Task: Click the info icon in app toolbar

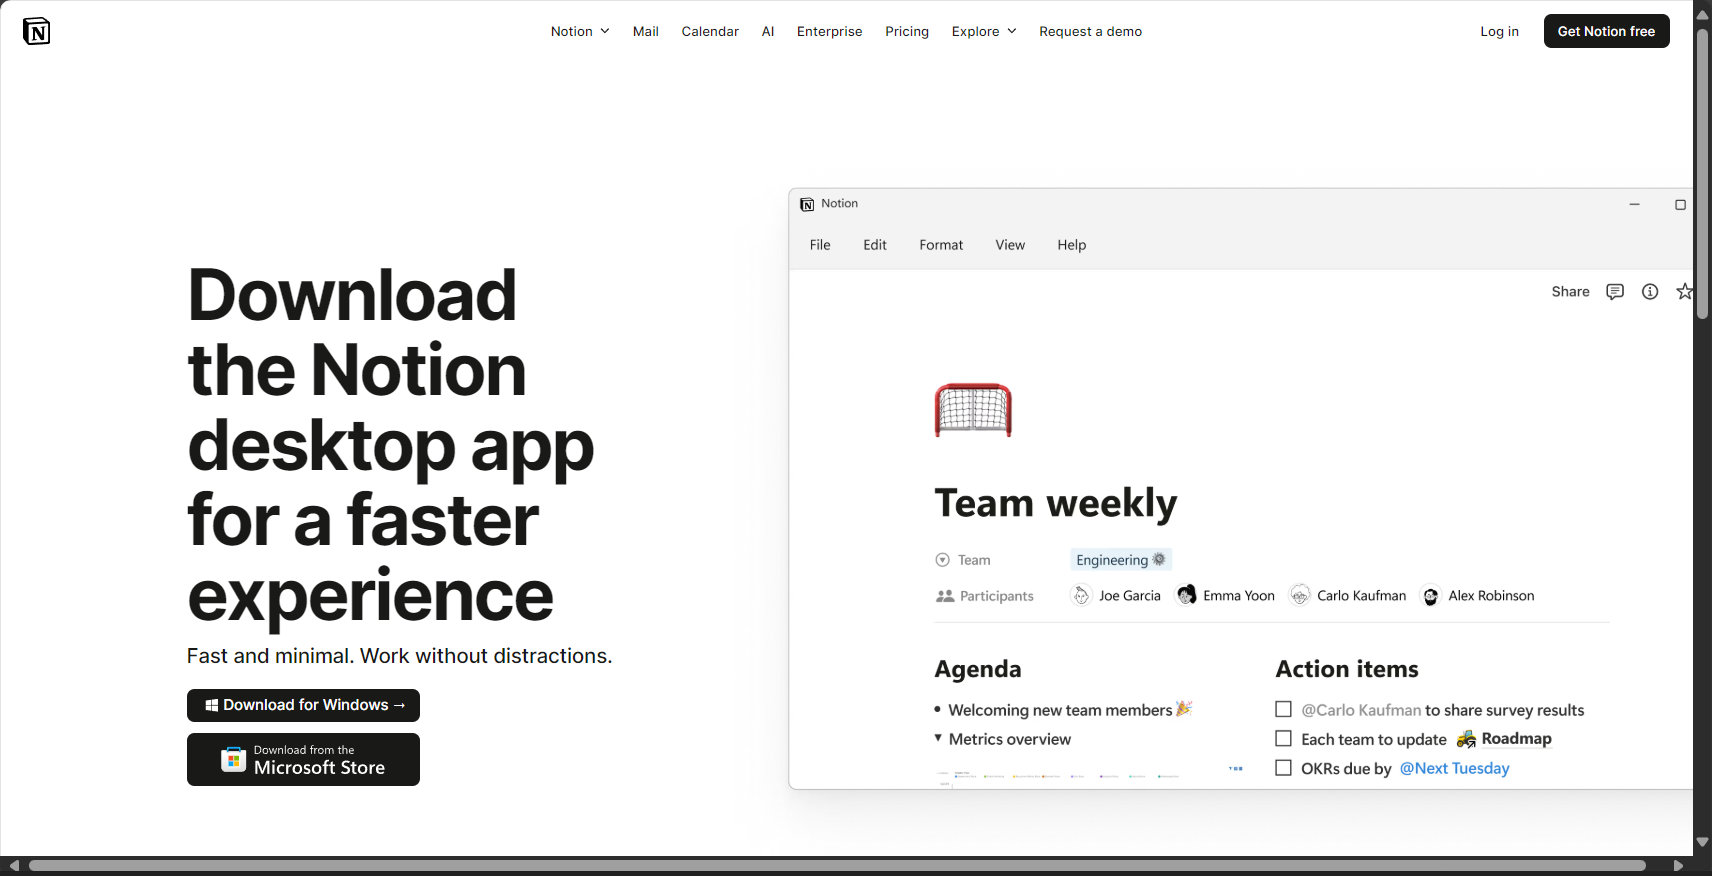Action: pos(1650,292)
